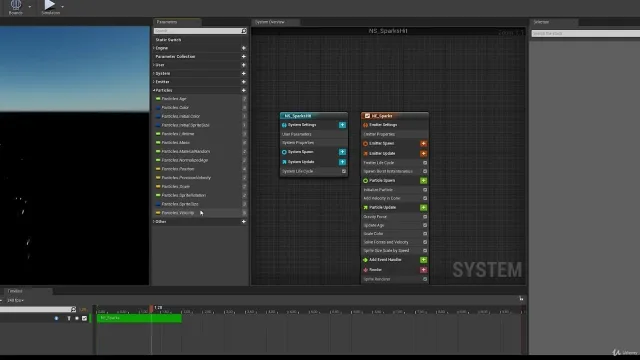
Task: Add parameter to Emitter category with plus
Action: tap(244, 82)
